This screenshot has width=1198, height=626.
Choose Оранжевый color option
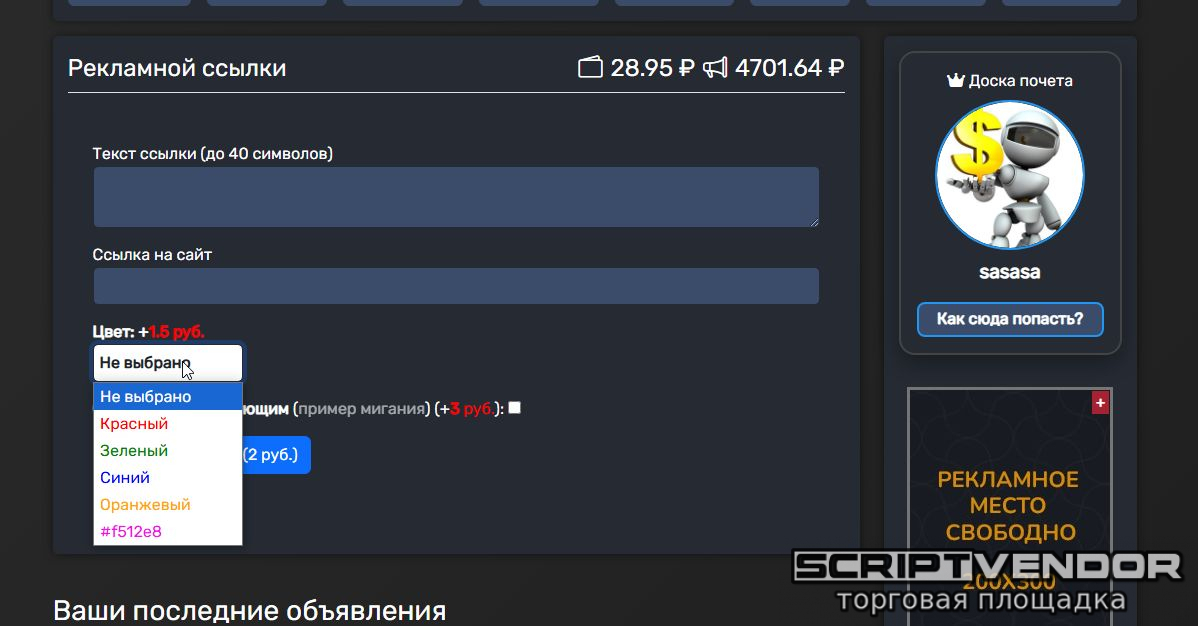[x=168, y=504]
